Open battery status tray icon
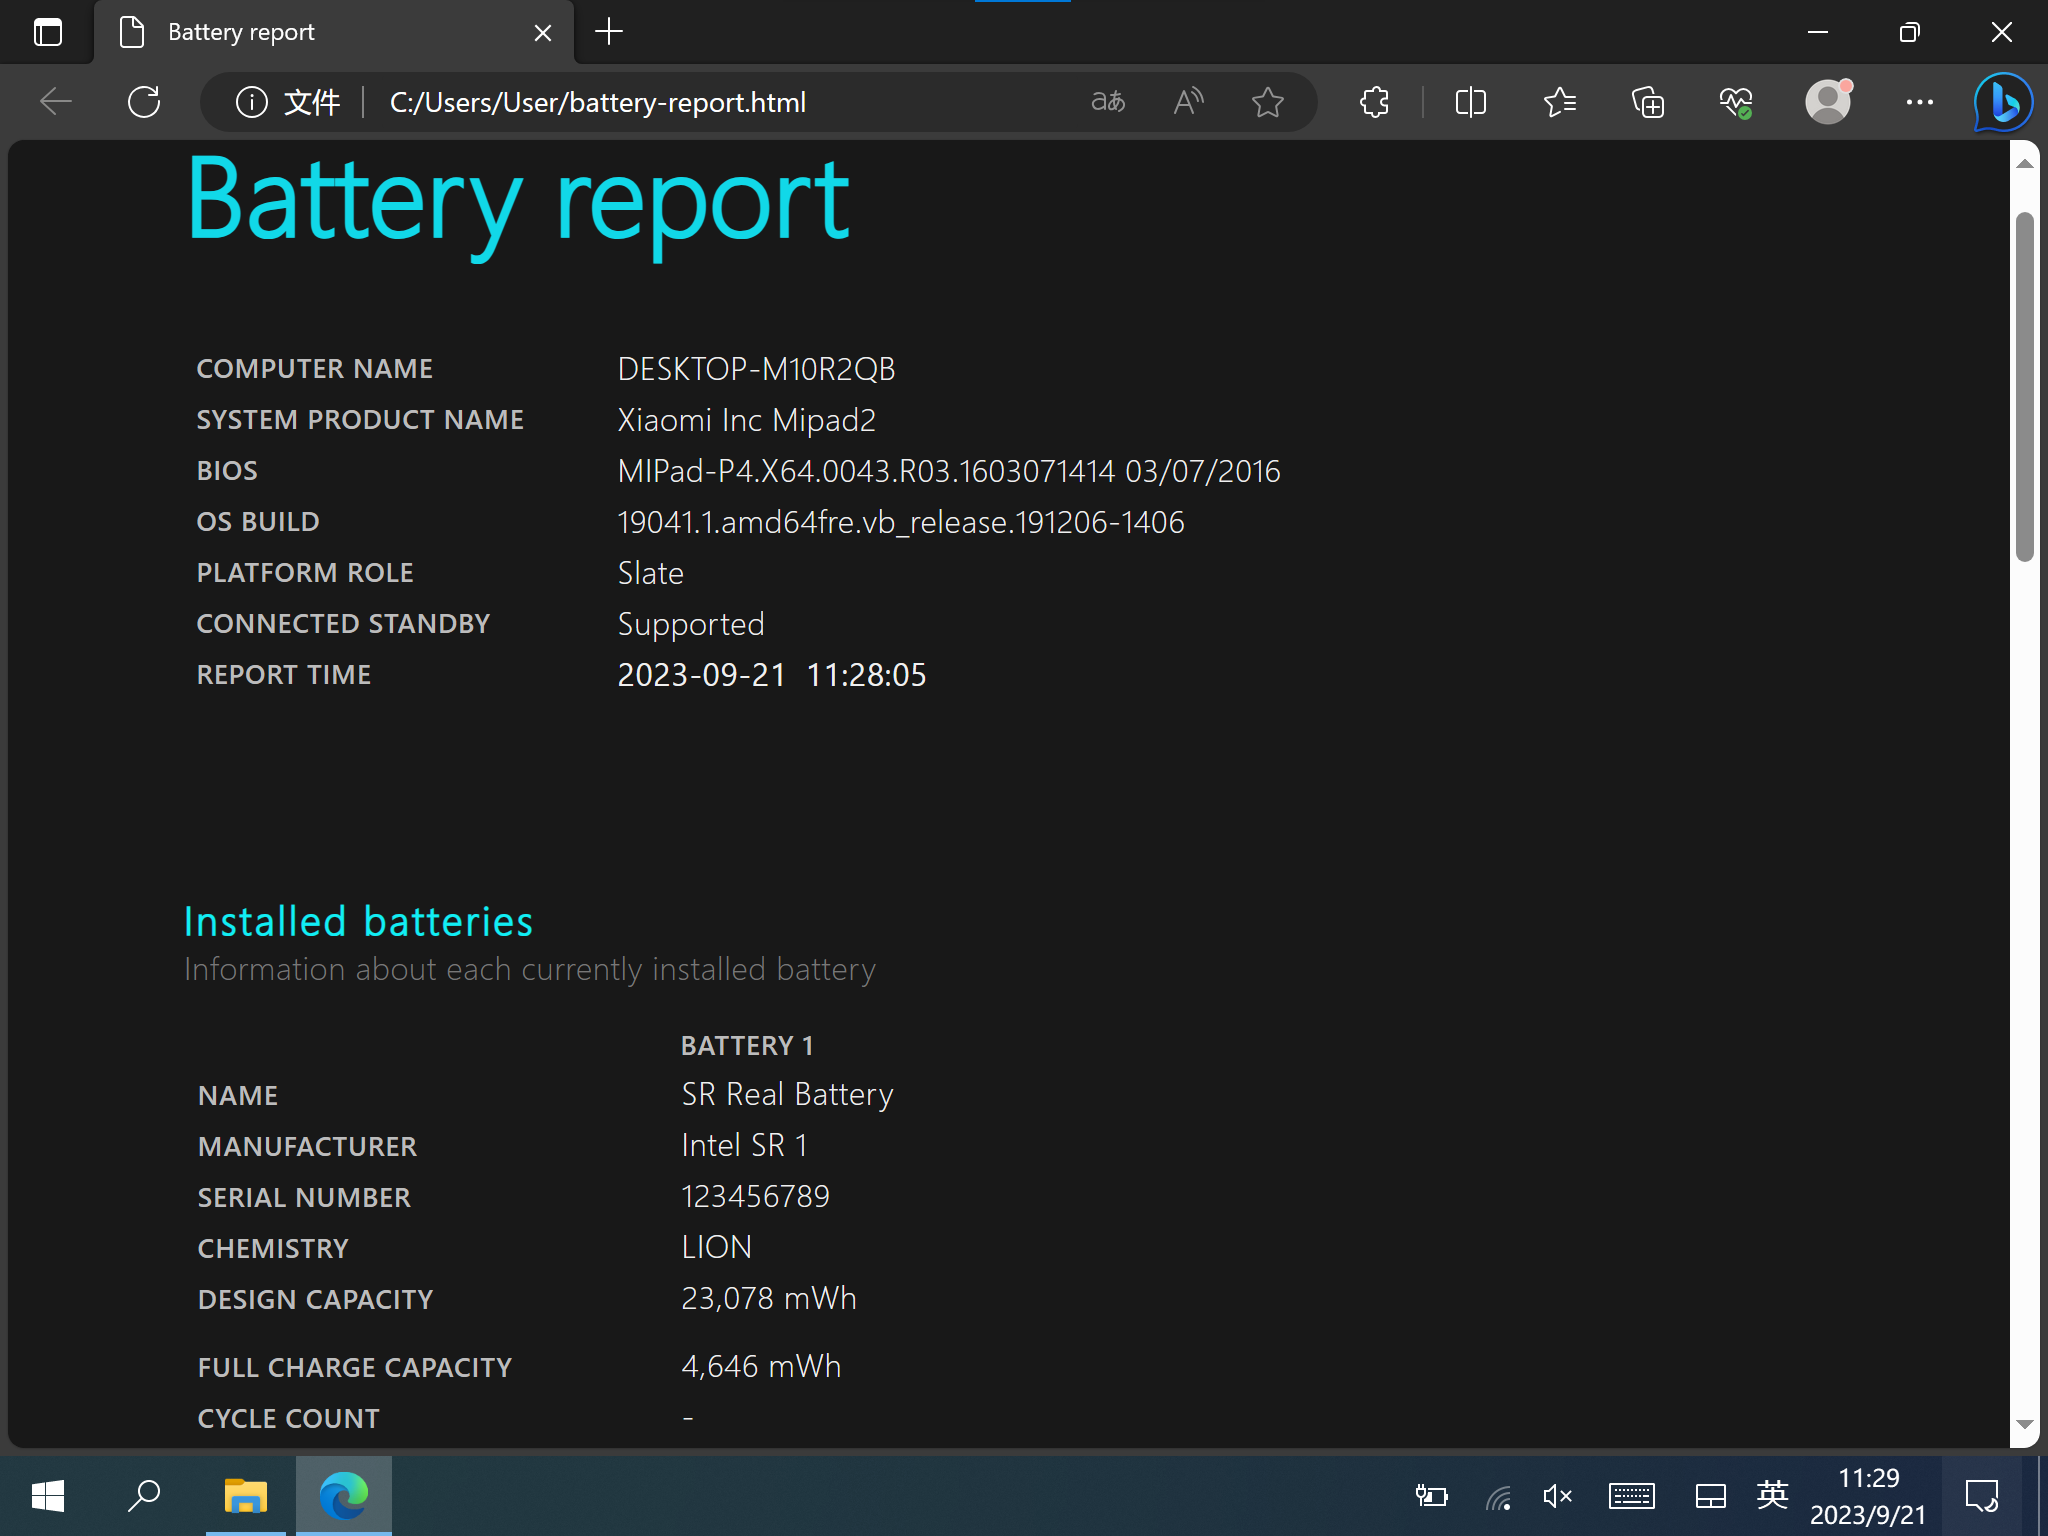Image resolution: width=2048 pixels, height=1536 pixels. tap(1431, 1496)
